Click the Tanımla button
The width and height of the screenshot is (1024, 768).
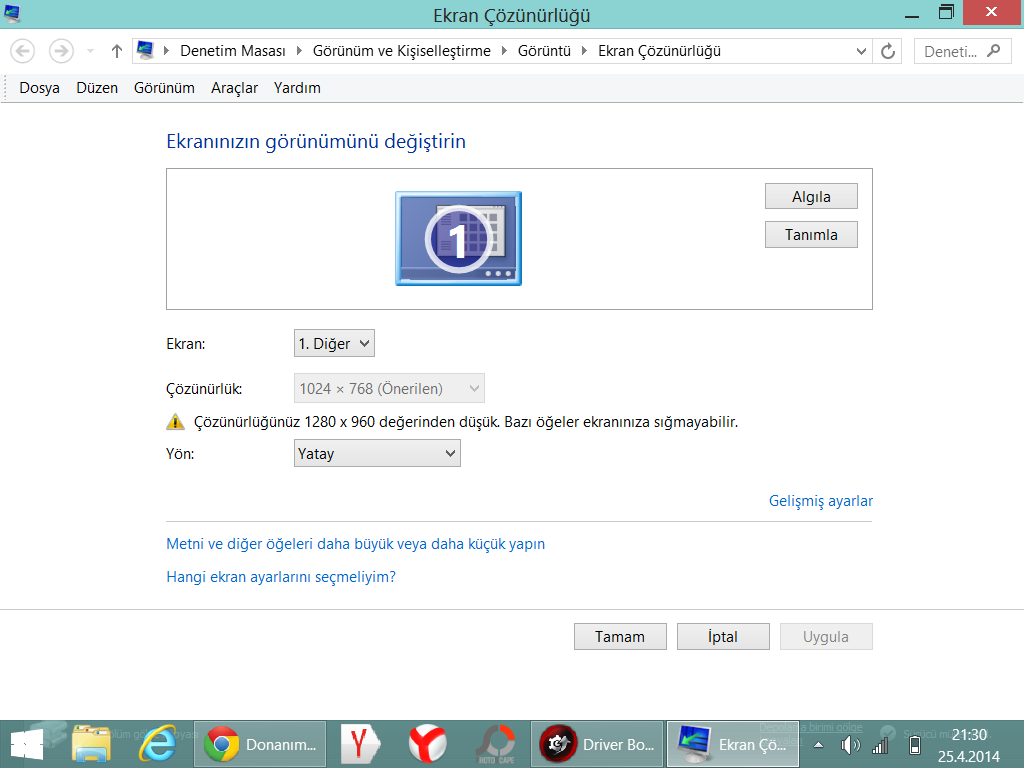coord(811,235)
